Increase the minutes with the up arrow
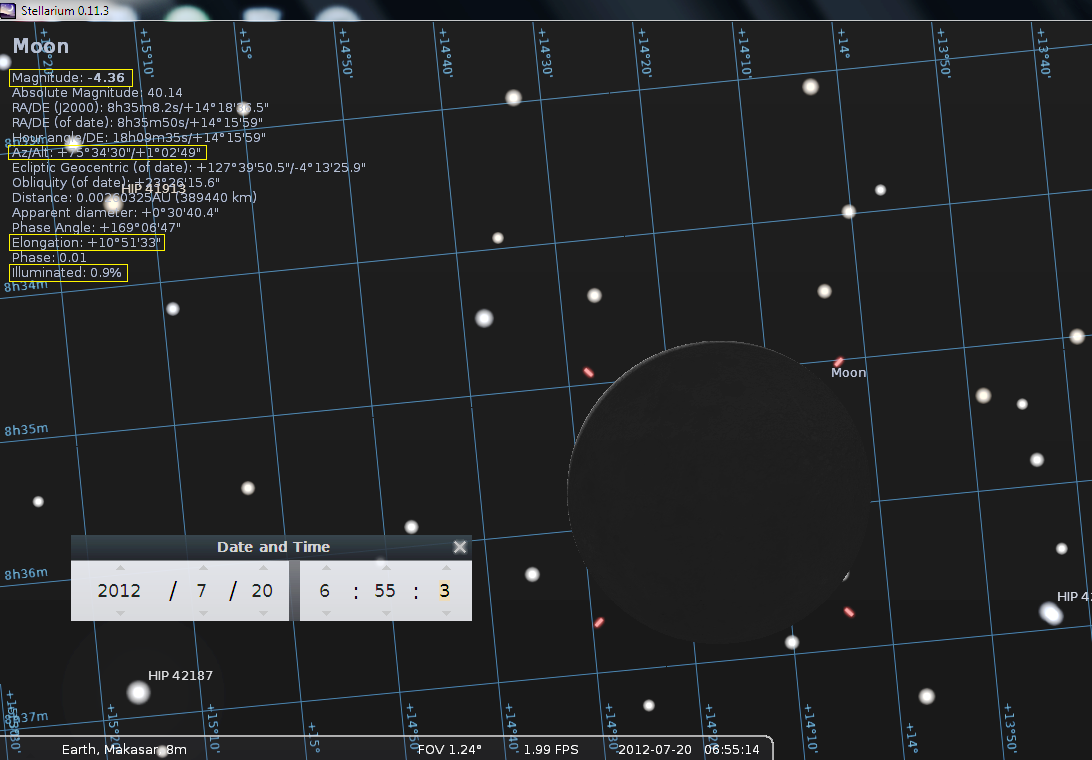Image resolution: width=1092 pixels, height=760 pixels. 386,568
